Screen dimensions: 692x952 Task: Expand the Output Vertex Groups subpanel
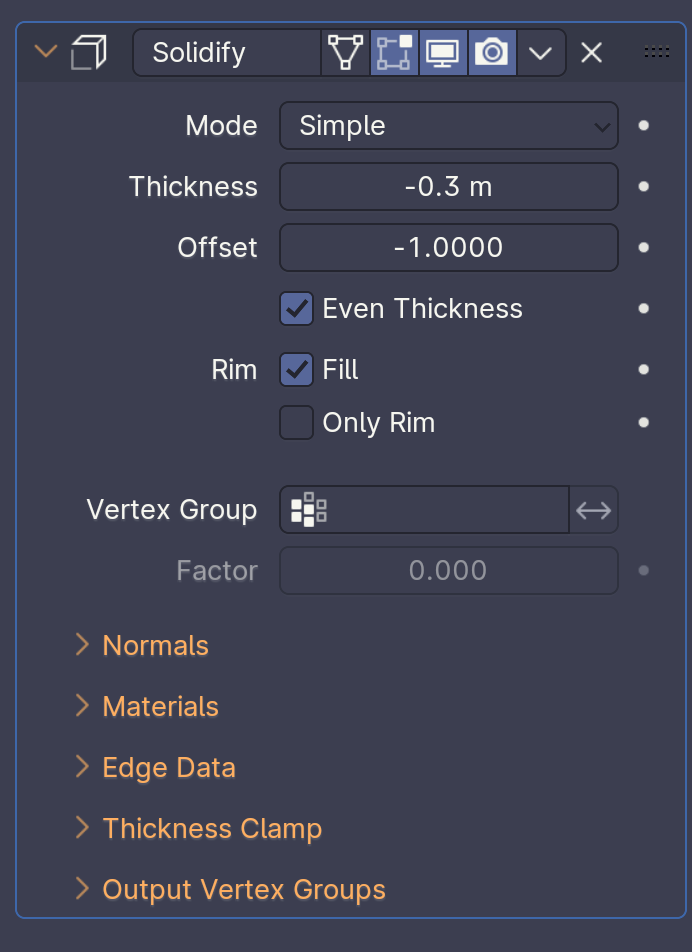(x=243, y=890)
